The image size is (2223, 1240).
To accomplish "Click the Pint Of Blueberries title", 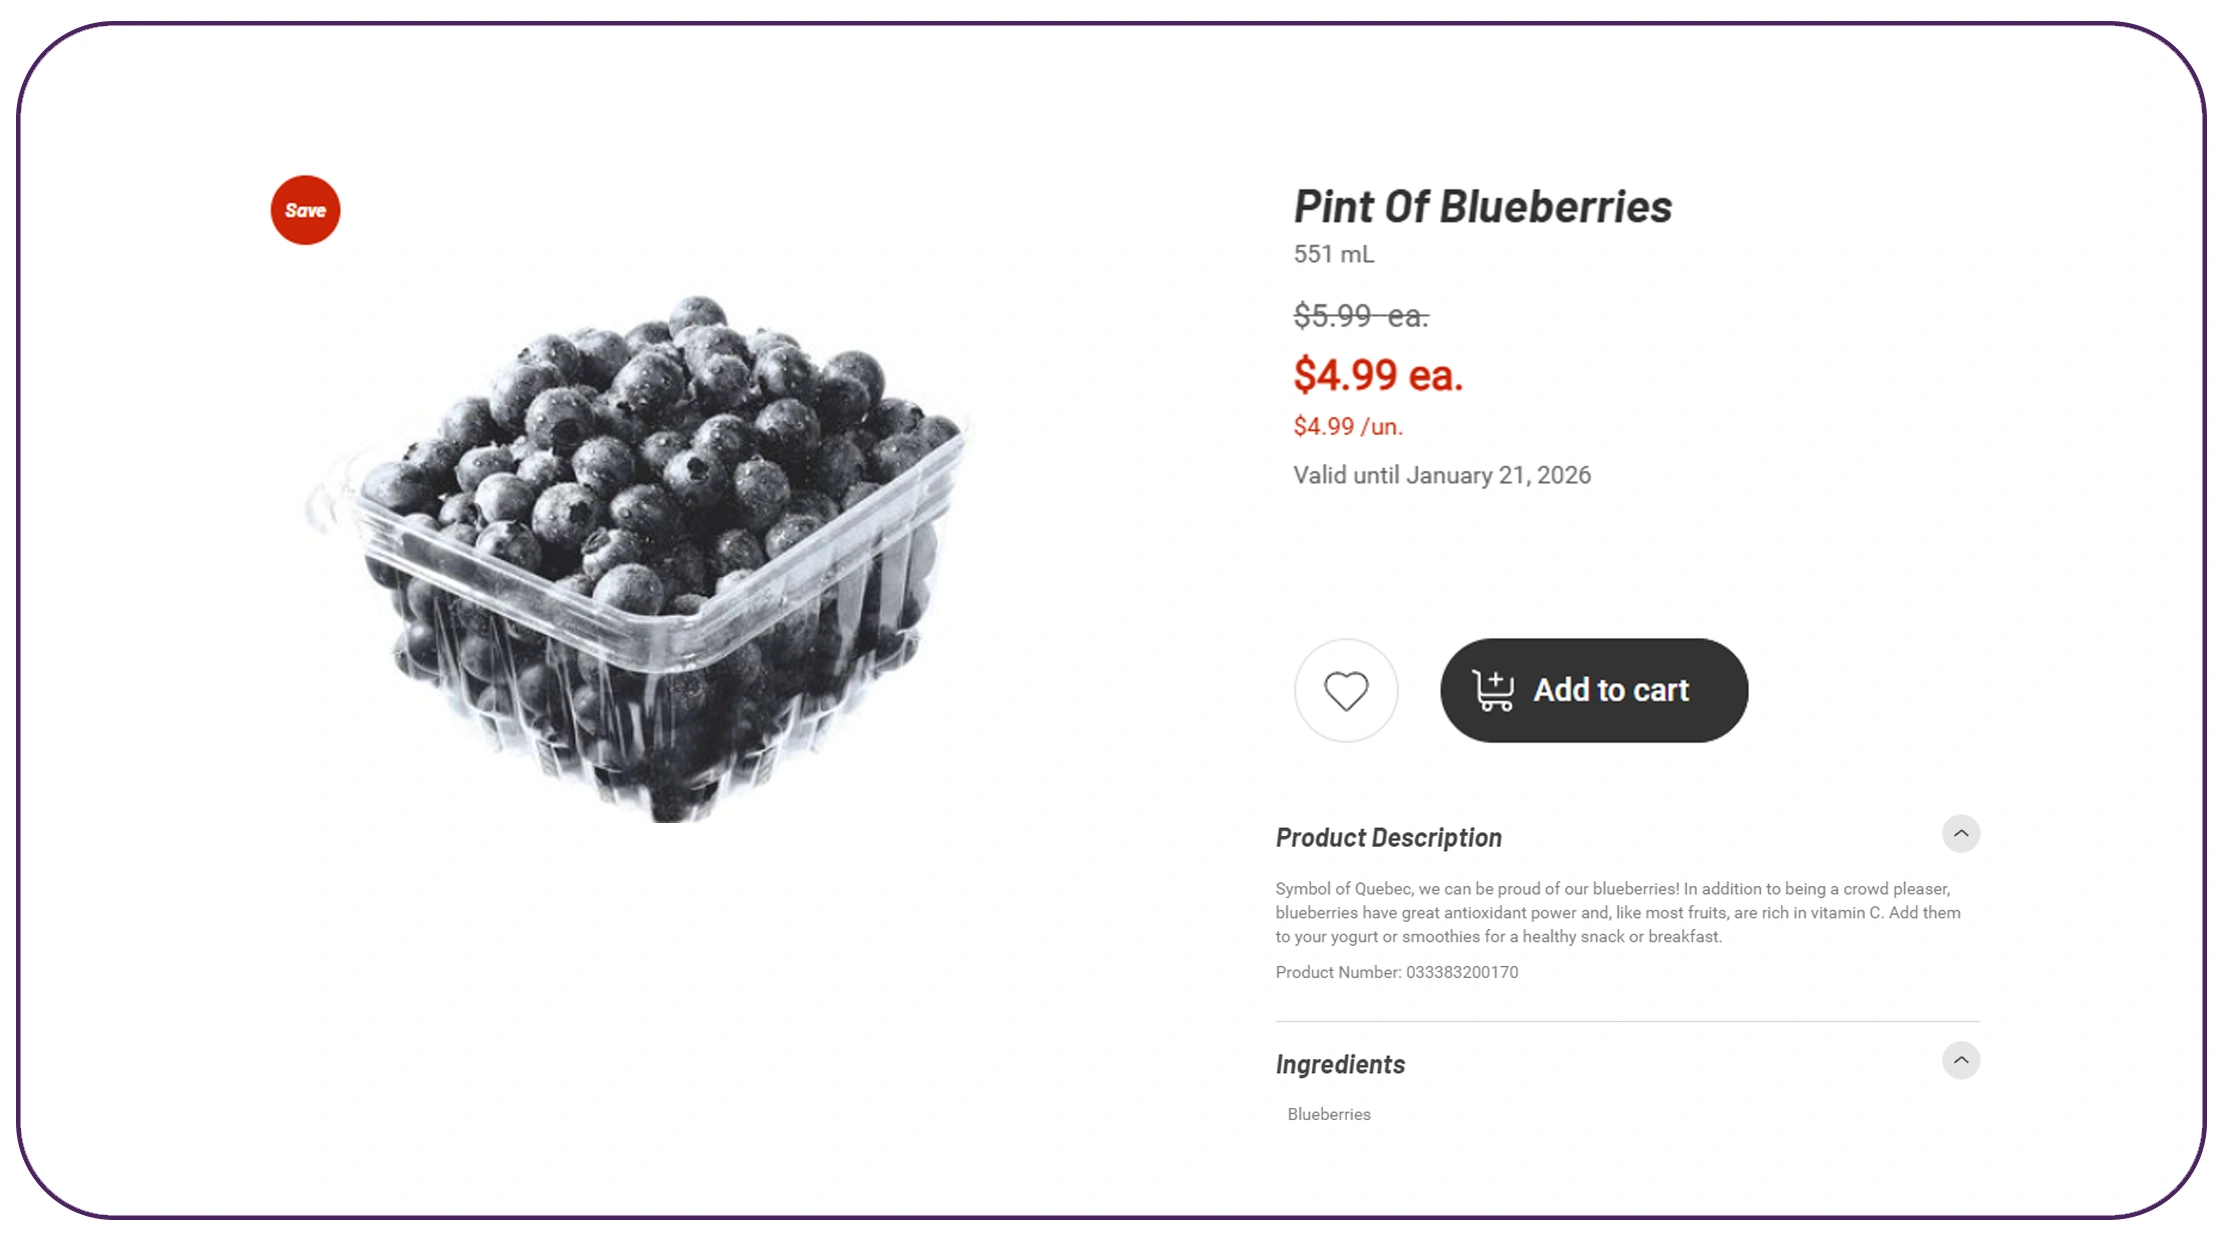I will (1482, 207).
